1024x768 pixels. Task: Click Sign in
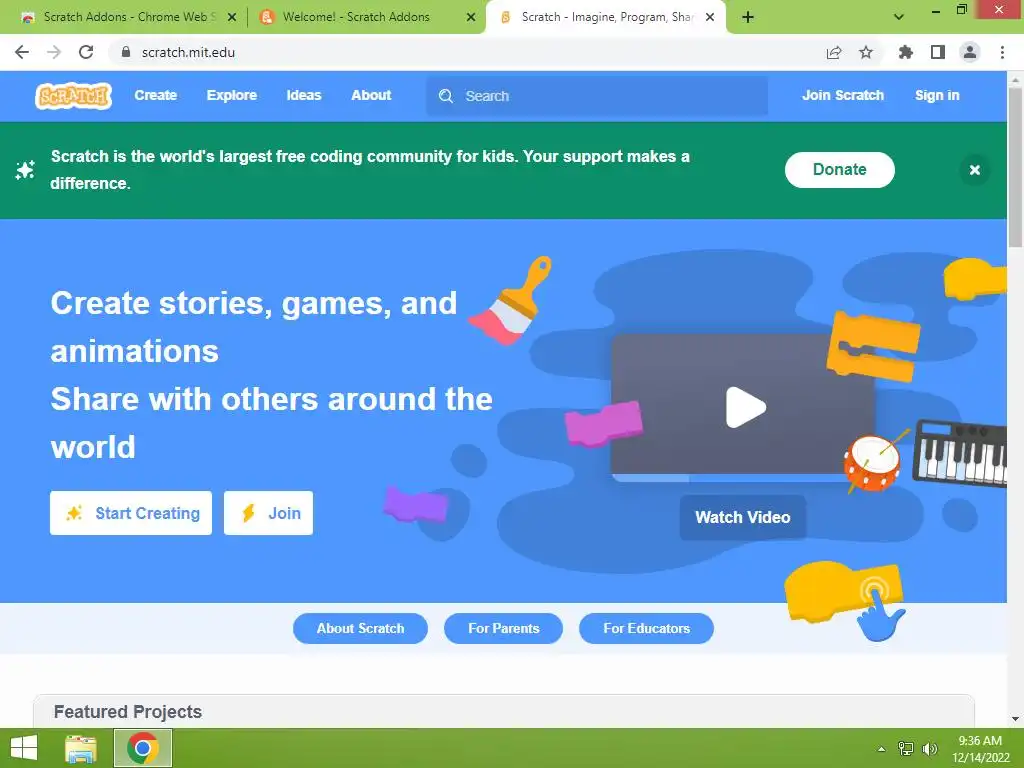coord(937,95)
